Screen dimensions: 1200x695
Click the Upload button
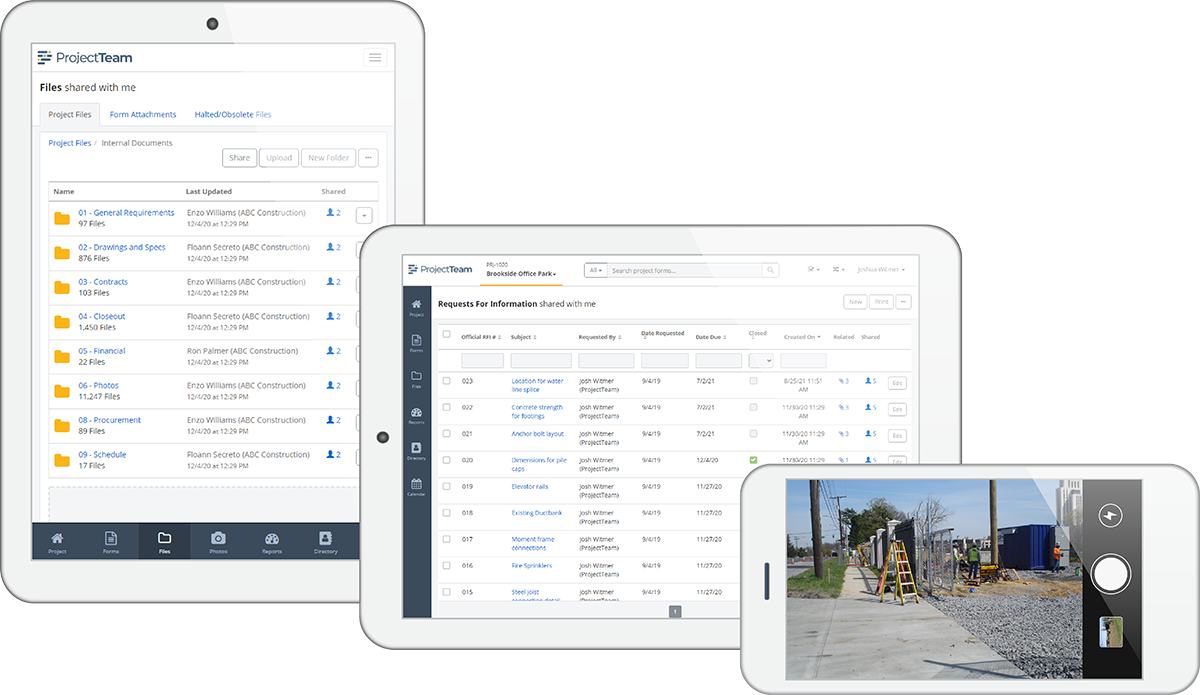[278, 157]
